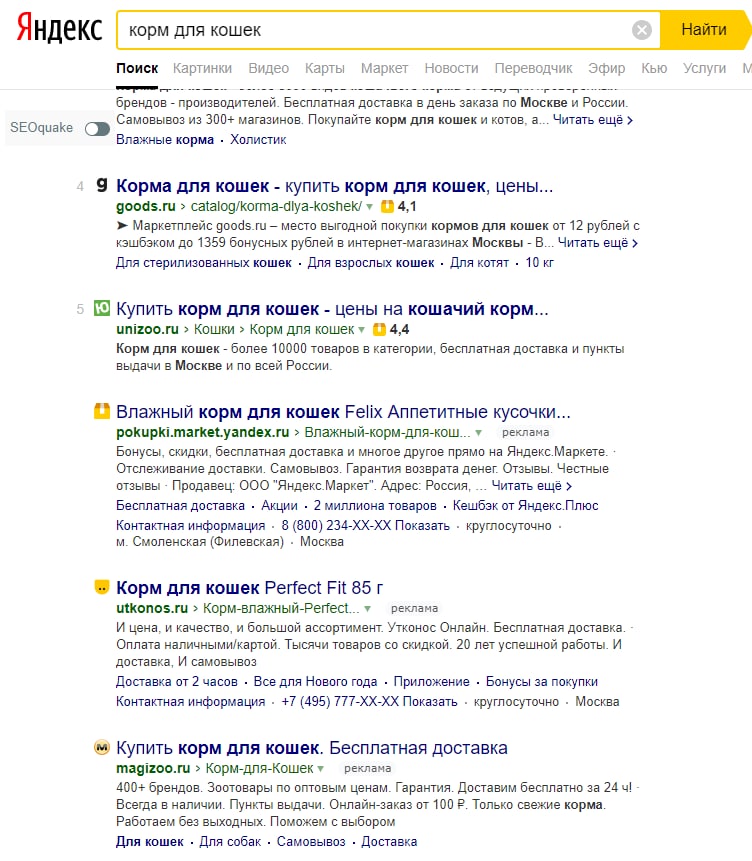Click the 'Кошки' breadcrumb under unizoo.ru
752x861 pixels.
pyautogui.click(x=214, y=329)
